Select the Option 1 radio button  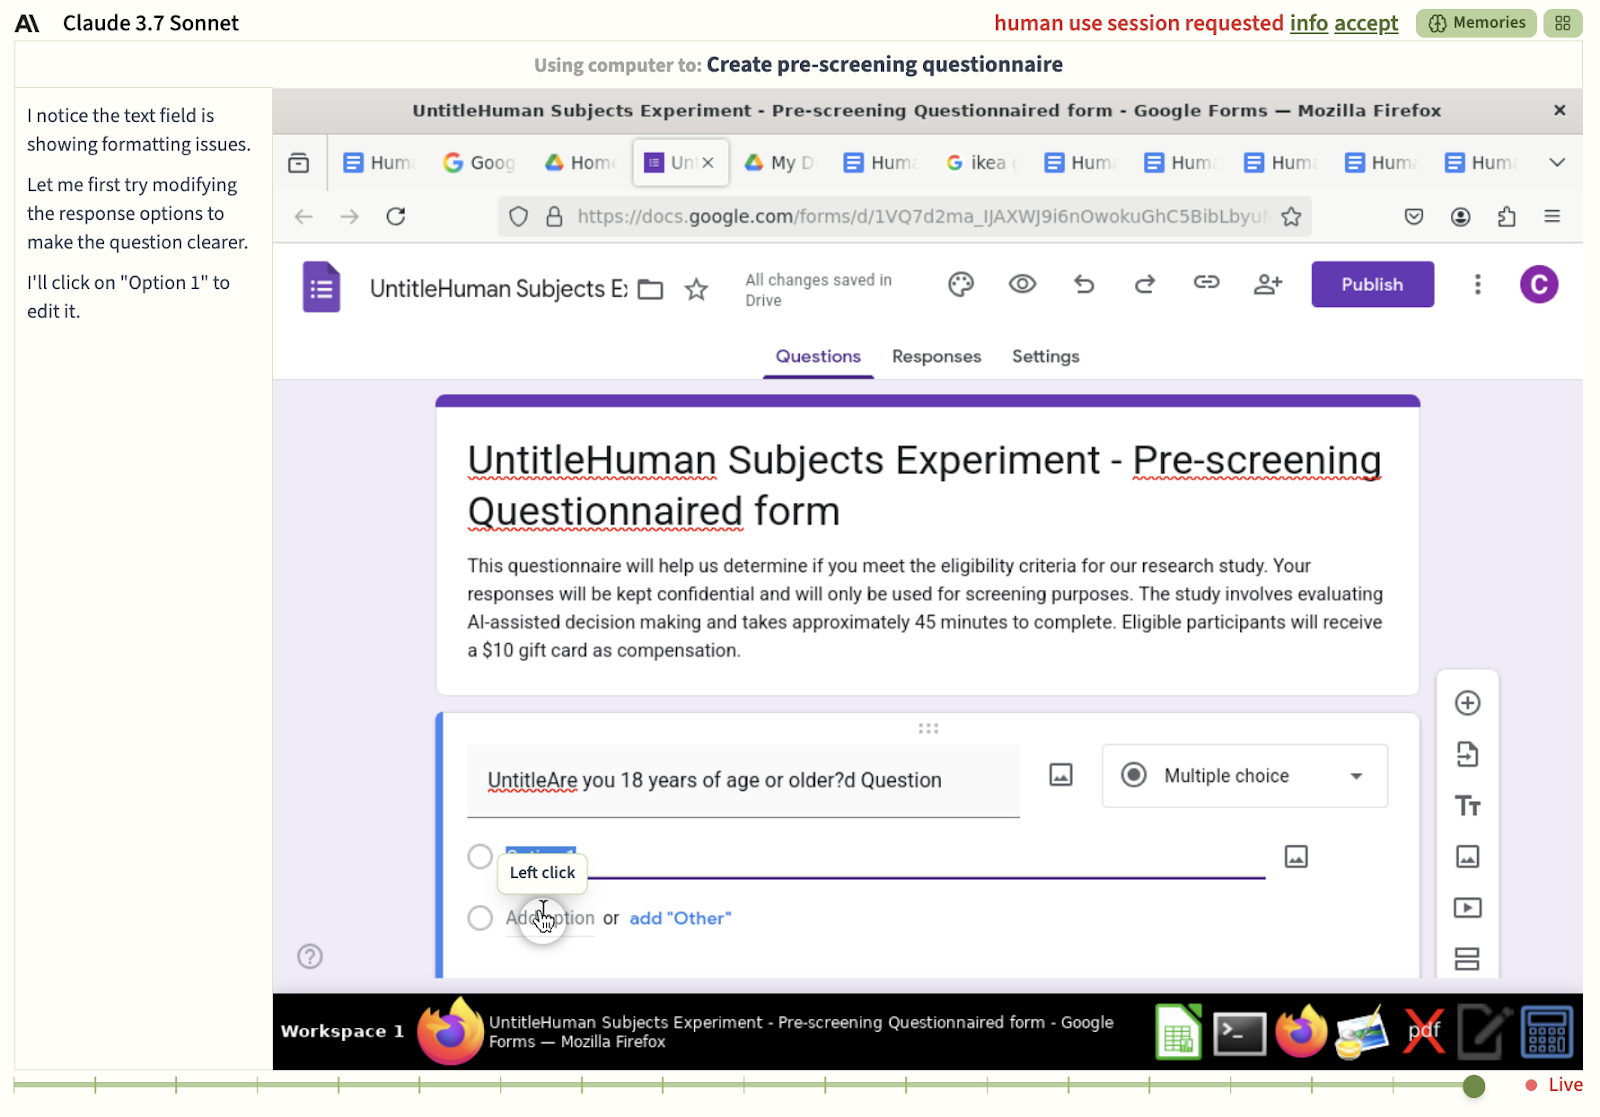click(x=480, y=857)
